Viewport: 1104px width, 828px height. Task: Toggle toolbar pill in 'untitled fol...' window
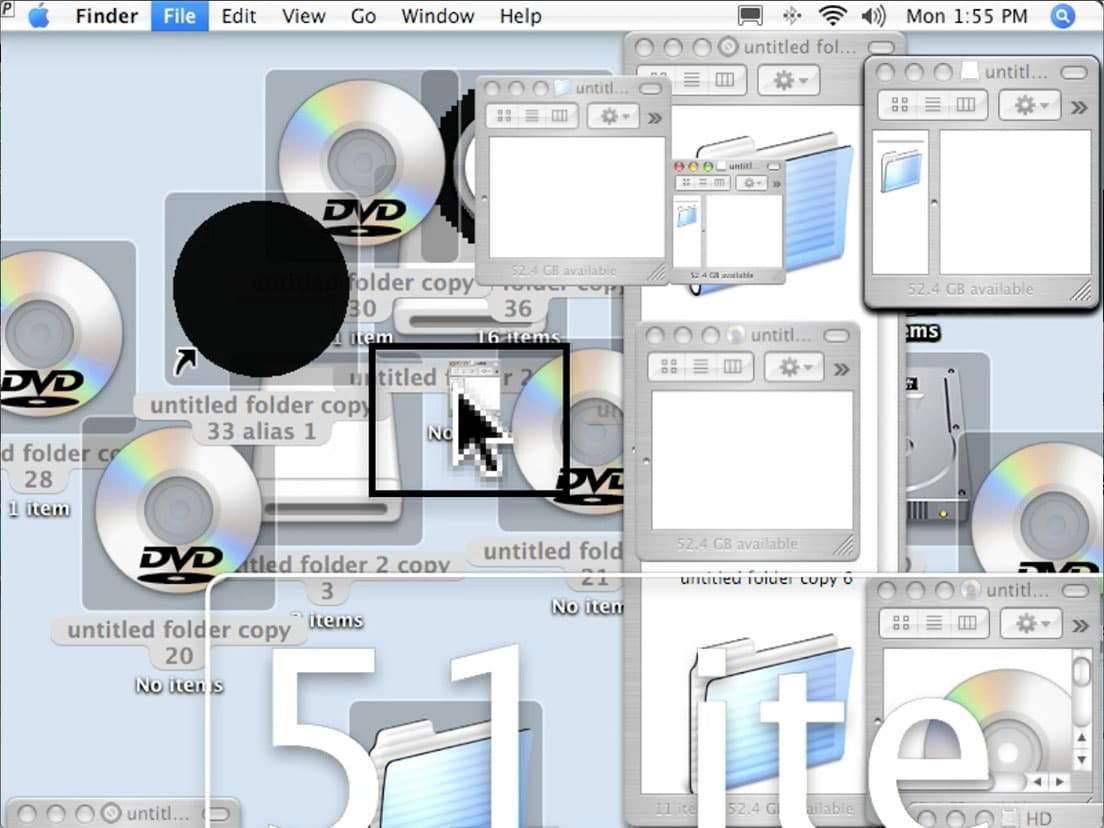[x=881, y=47]
